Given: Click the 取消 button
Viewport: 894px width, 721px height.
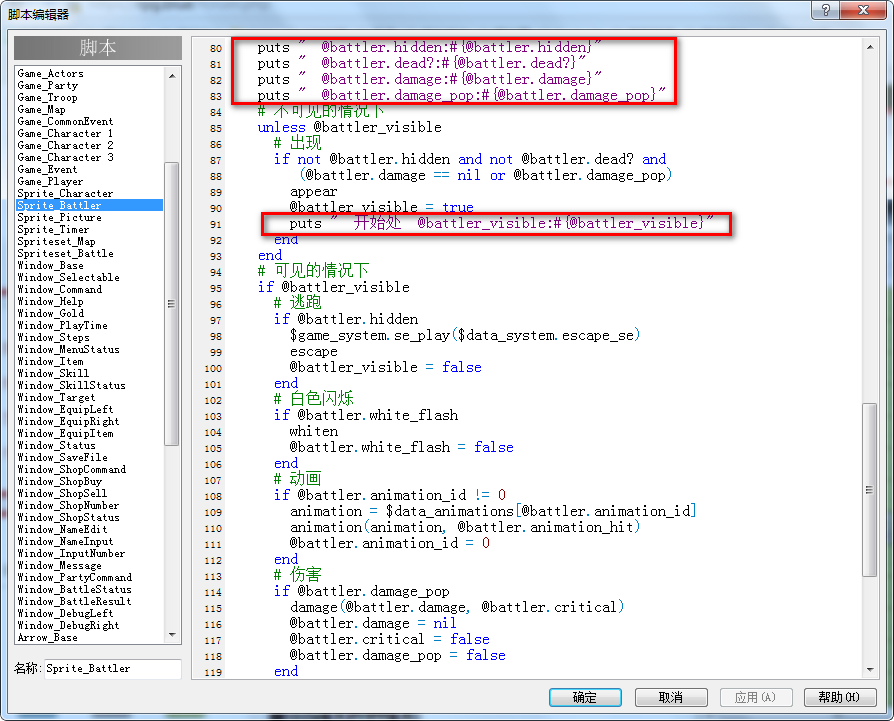Looking at the screenshot, I should (671, 697).
